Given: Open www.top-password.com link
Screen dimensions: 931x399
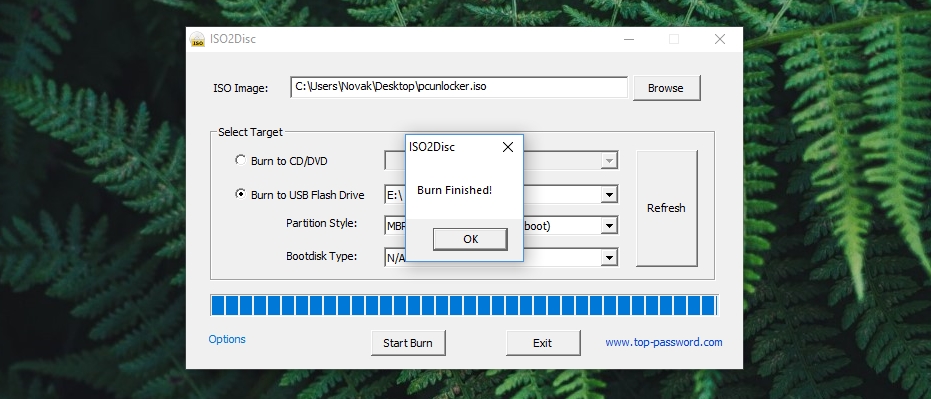Looking at the screenshot, I should pos(664,342).
